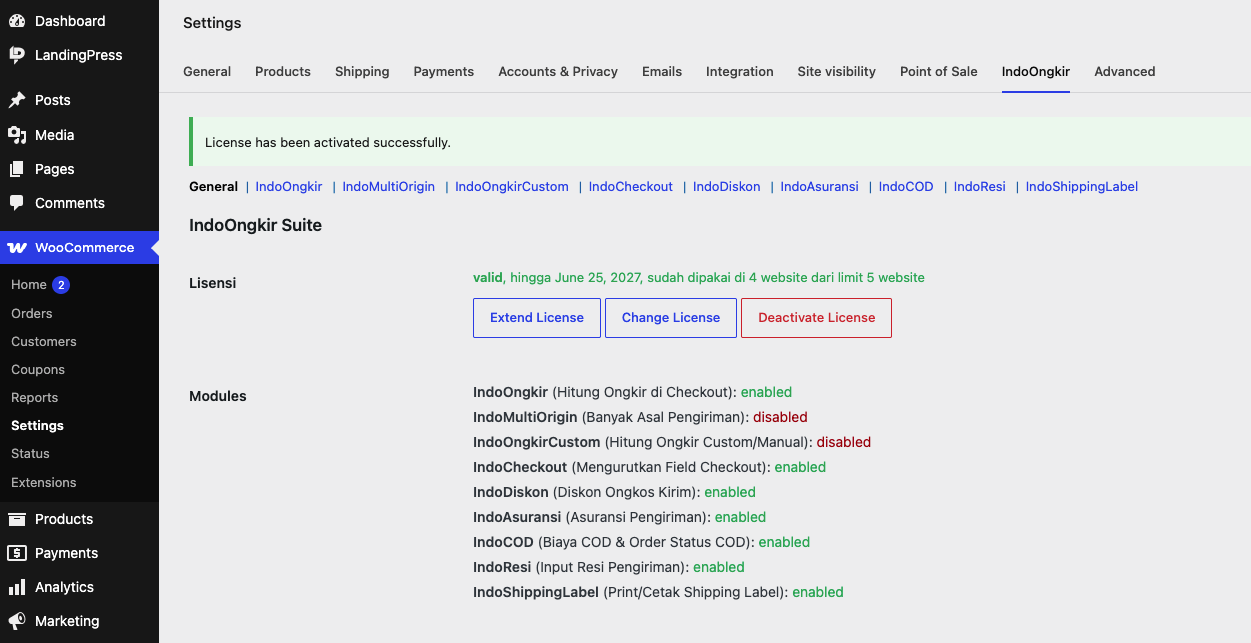1251x643 pixels.
Task: Switch to the Emails tab
Action: point(662,71)
